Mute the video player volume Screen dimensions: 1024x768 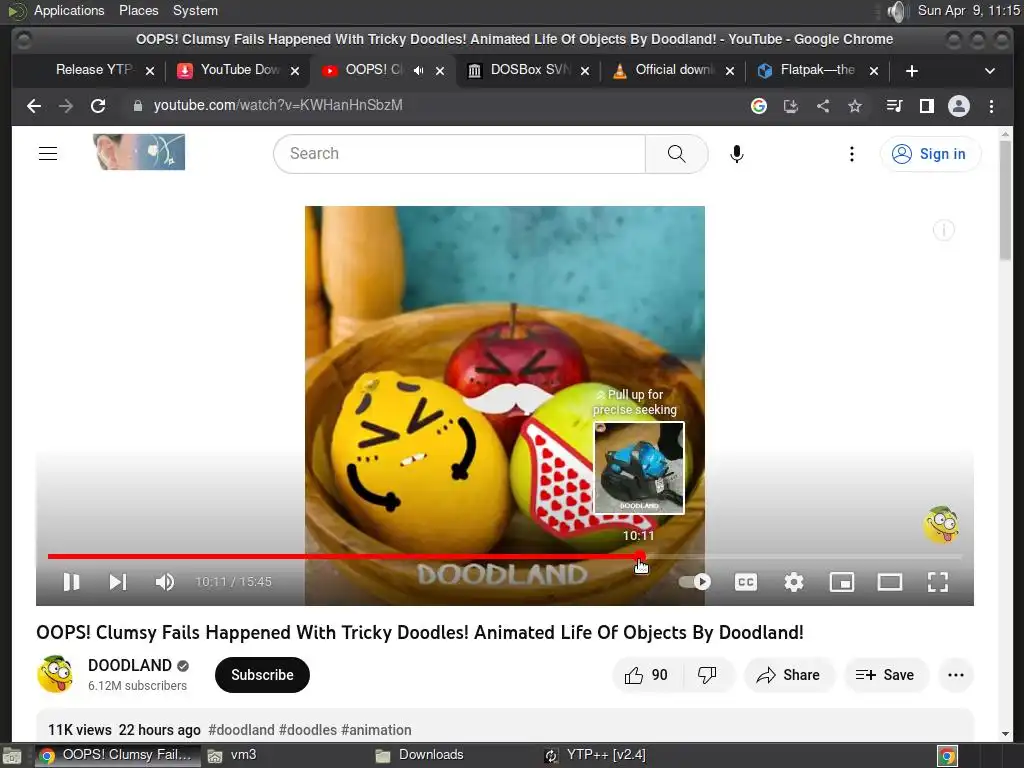[x=165, y=582]
